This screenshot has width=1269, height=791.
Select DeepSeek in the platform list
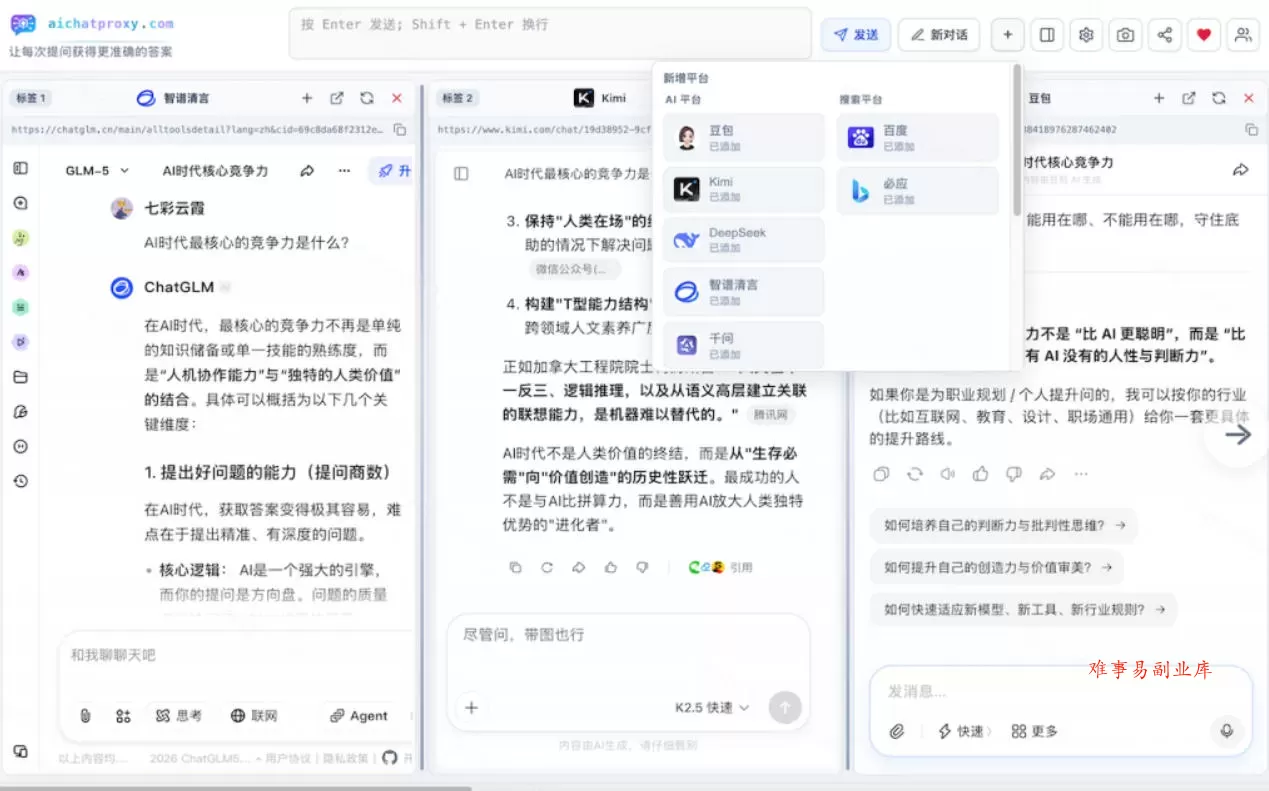(744, 240)
